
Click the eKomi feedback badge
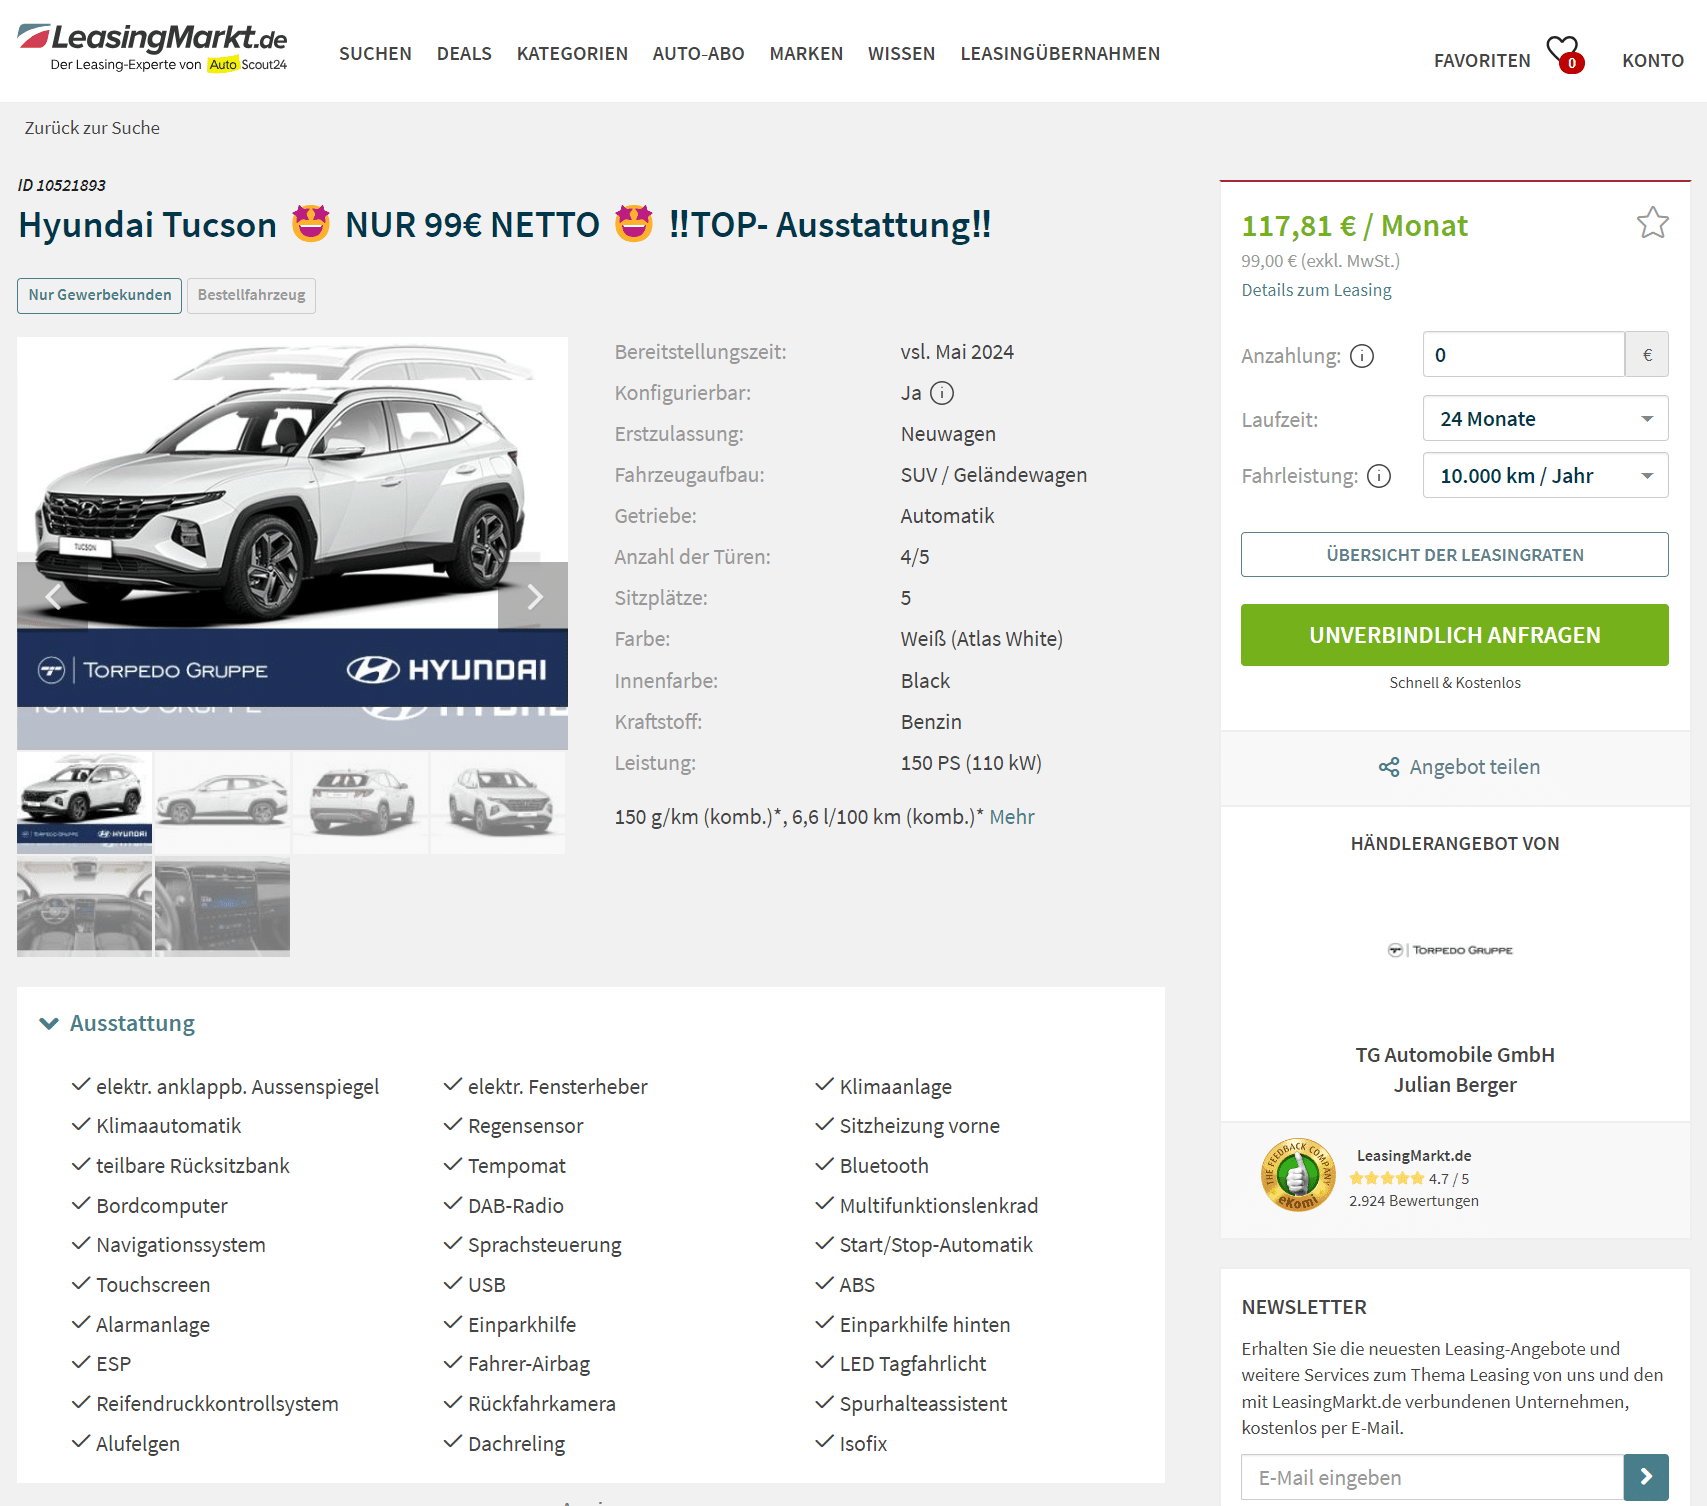point(1298,1175)
